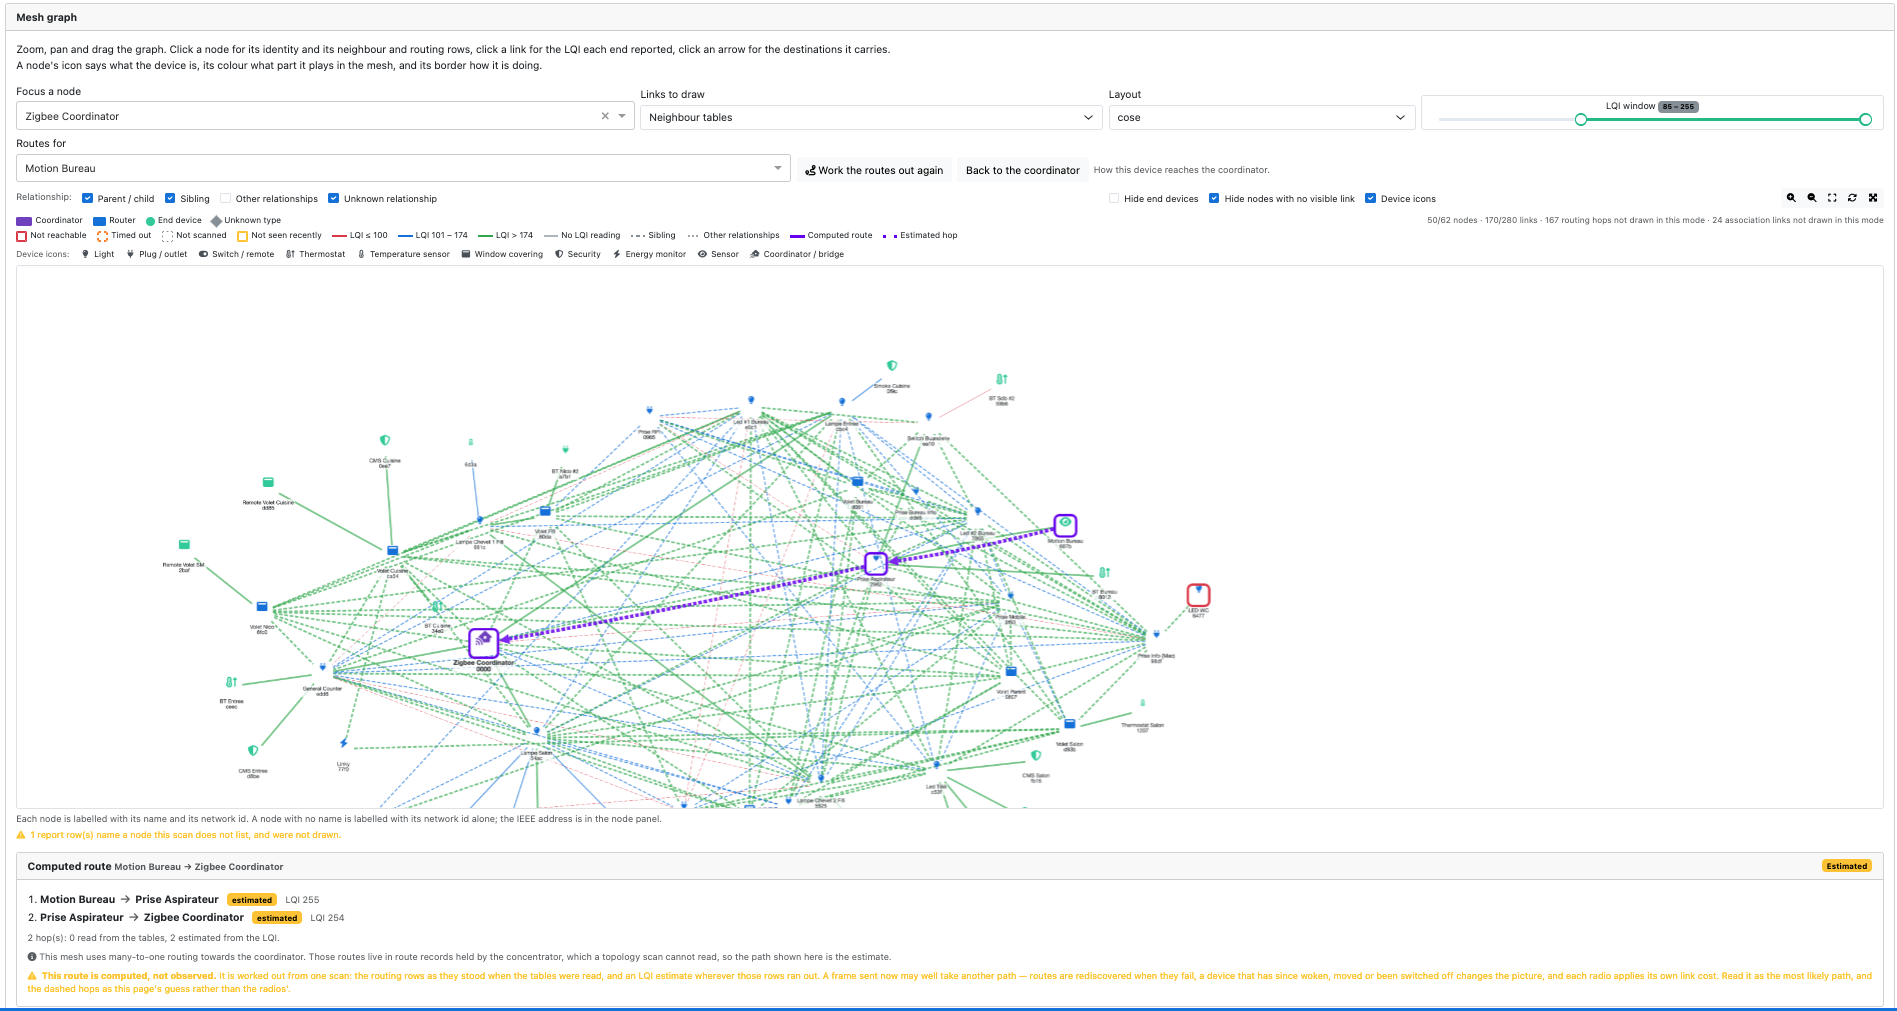Adjust the upper LQI window slider handle

(x=1865, y=120)
